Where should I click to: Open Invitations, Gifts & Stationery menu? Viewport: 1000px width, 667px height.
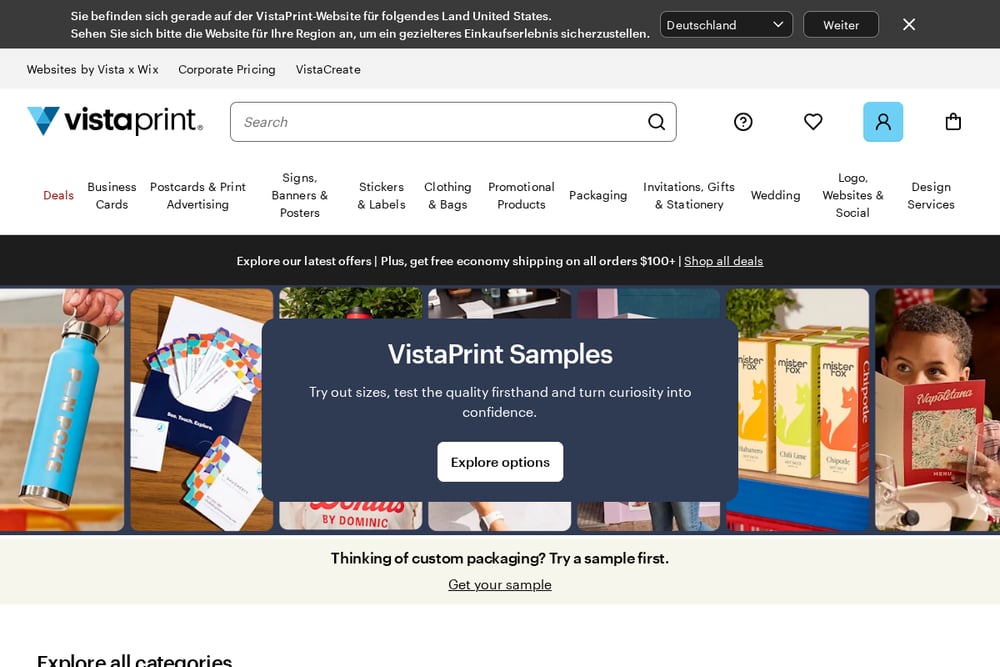[x=689, y=195]
